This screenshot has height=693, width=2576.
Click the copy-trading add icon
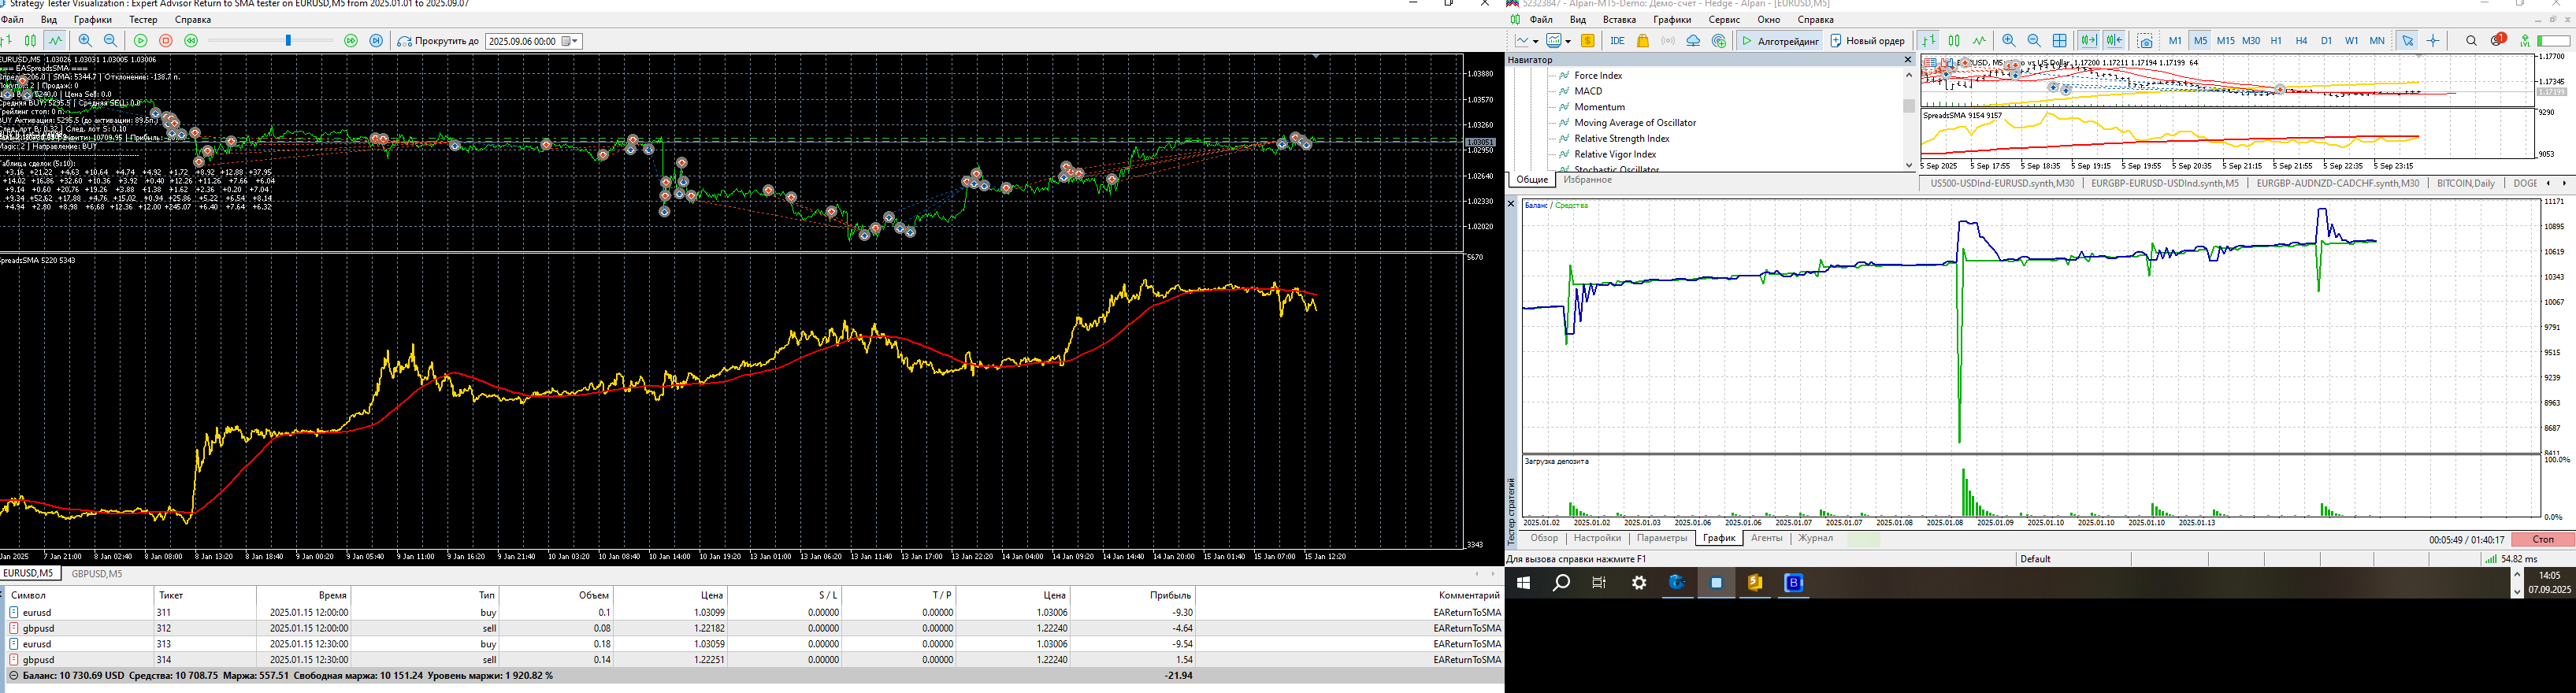[x=1719, y=41]
